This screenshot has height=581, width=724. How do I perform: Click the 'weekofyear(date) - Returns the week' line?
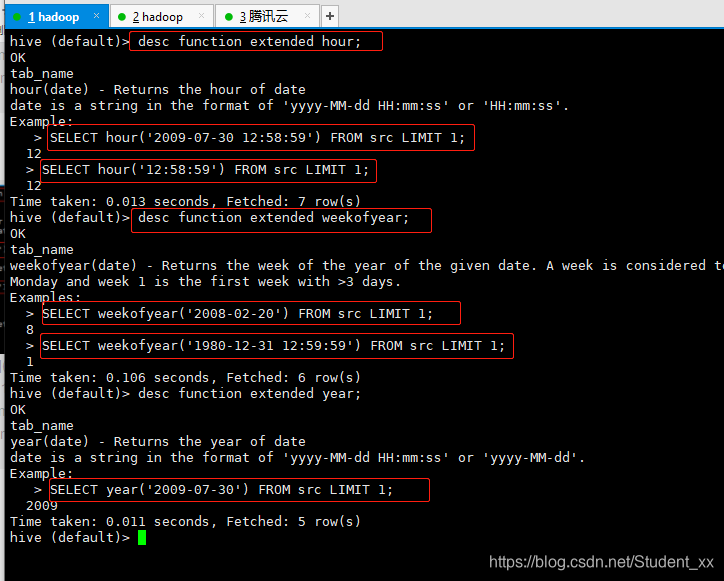pos(367,266)
